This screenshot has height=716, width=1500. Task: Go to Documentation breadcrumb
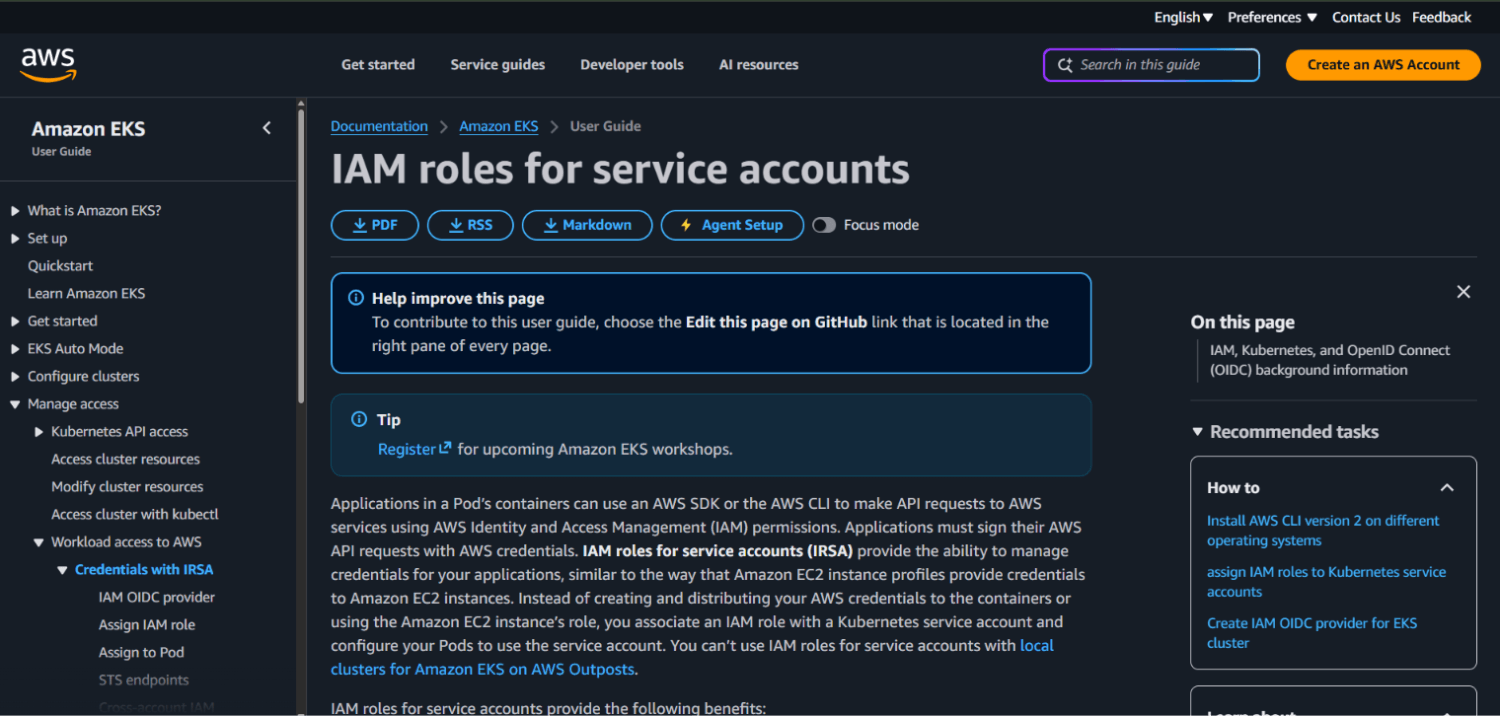[379, 126]
